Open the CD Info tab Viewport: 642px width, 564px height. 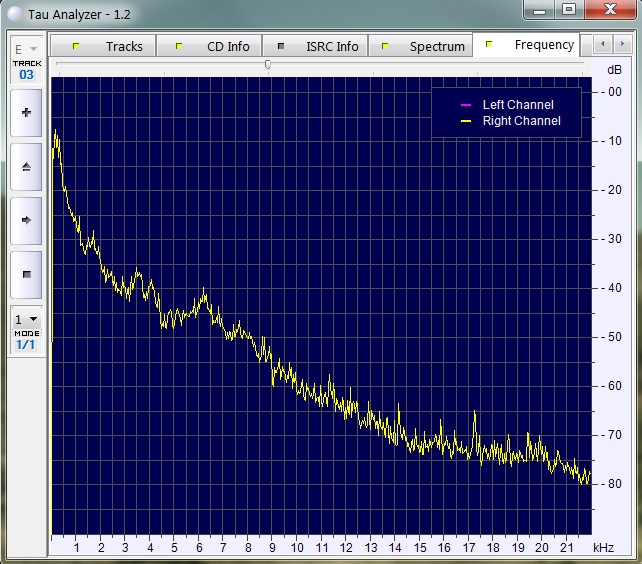point(215,46)
